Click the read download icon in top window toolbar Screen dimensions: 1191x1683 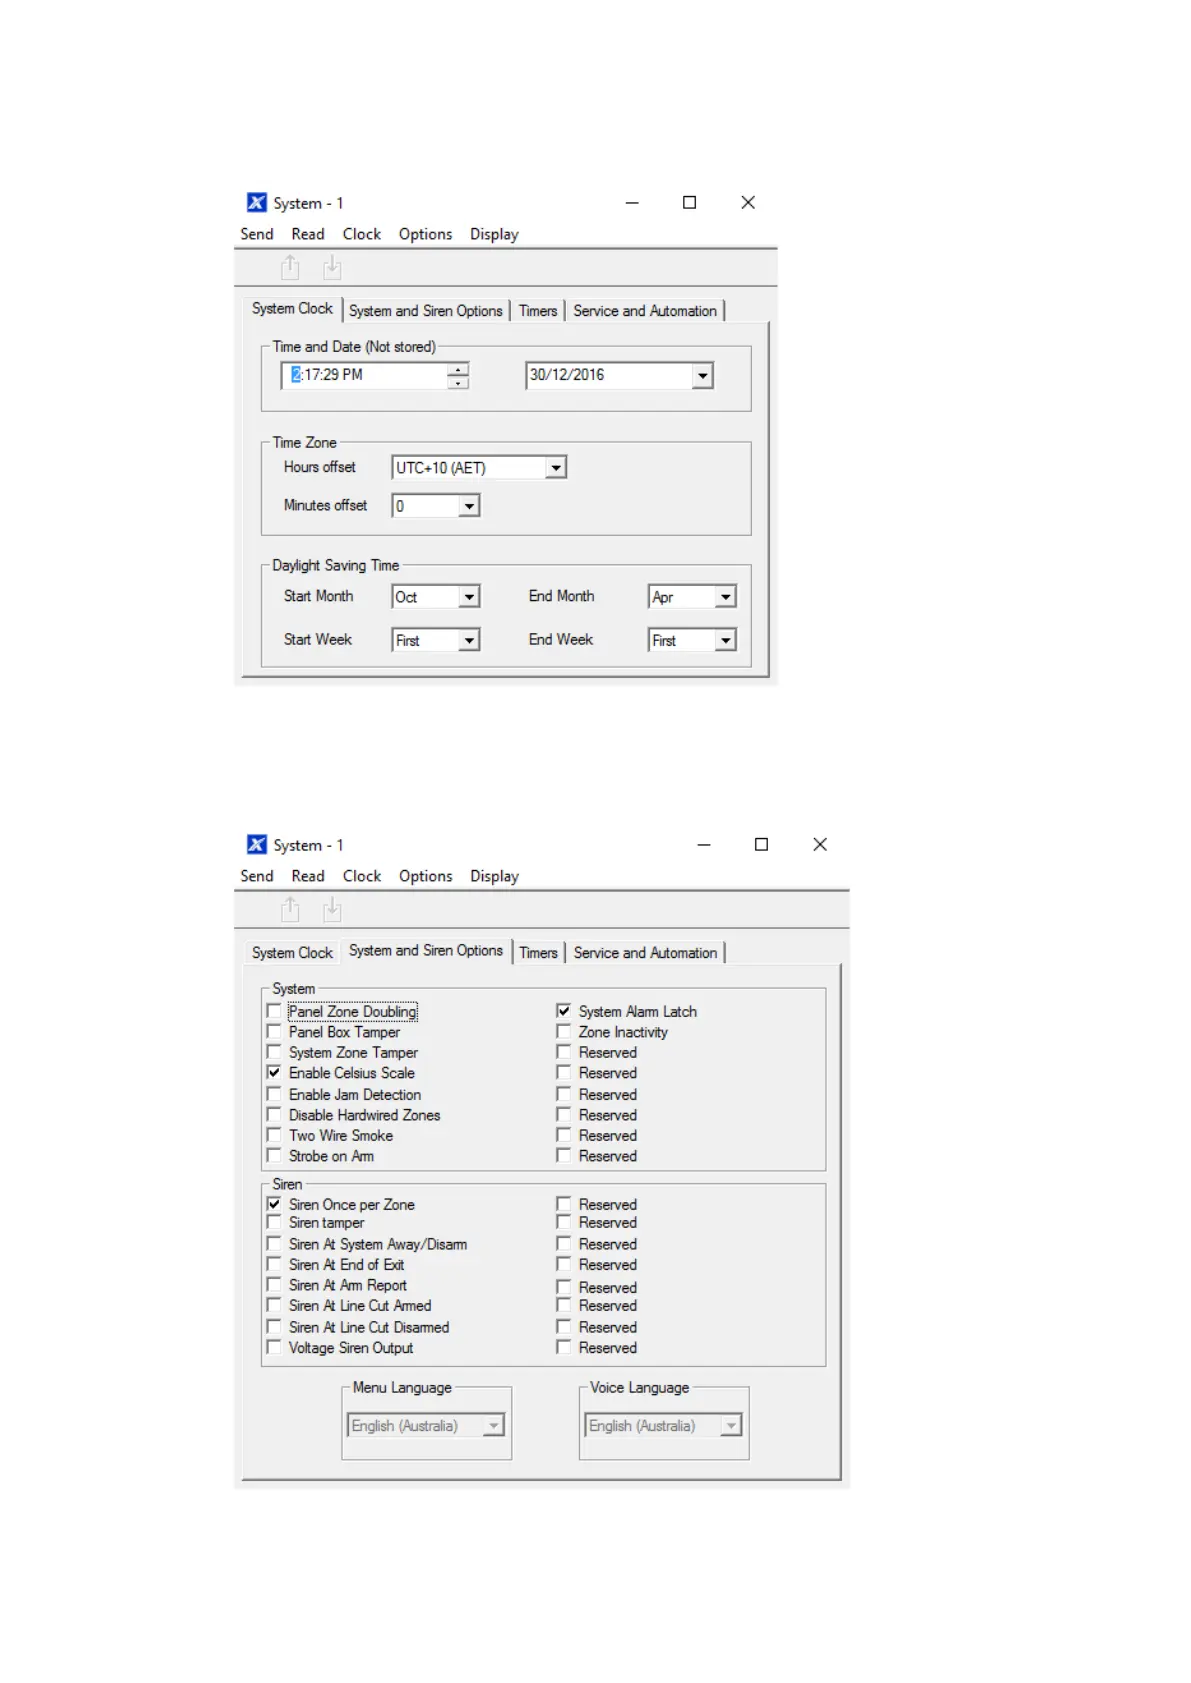pyautogui.click(x=332, y=267)
